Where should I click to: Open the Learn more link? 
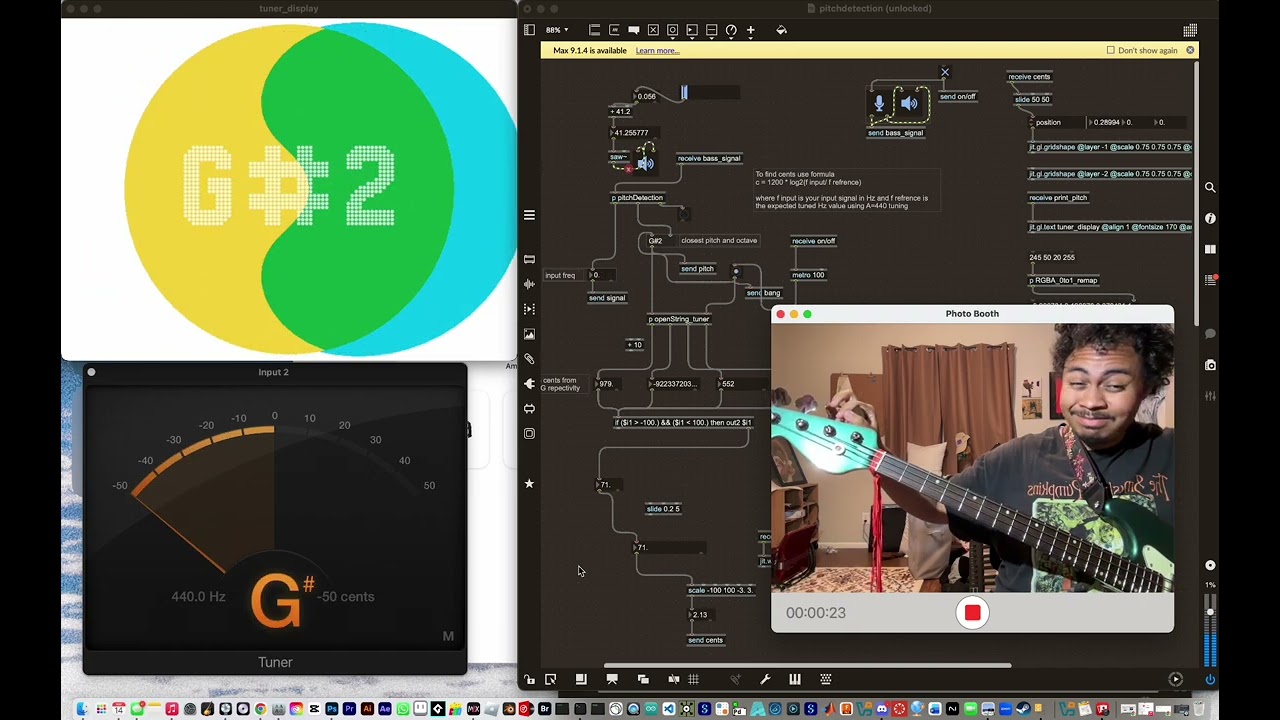tap(657, 50)
